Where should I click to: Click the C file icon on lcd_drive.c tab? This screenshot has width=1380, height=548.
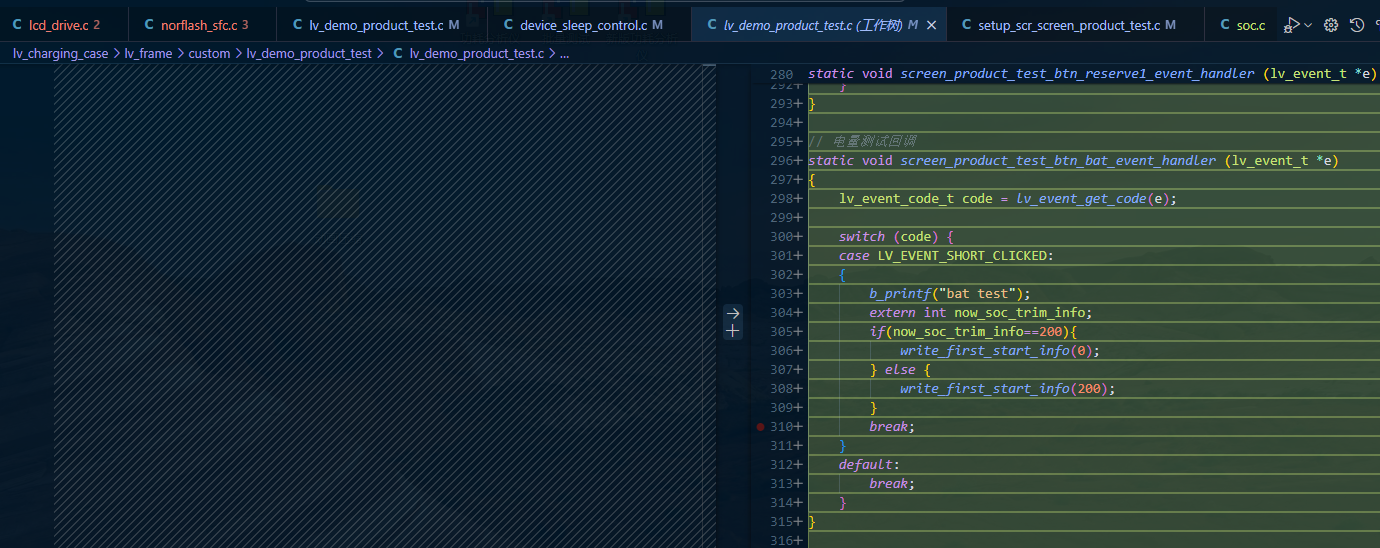(x=17, y=25)
